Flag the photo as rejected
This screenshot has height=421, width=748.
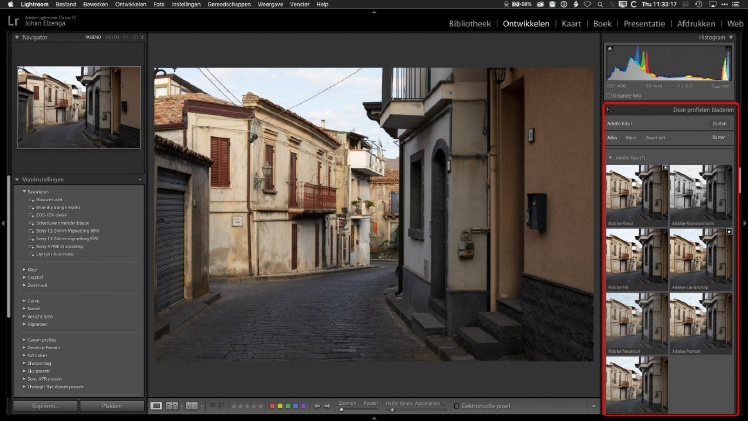(x=221, y=406)
